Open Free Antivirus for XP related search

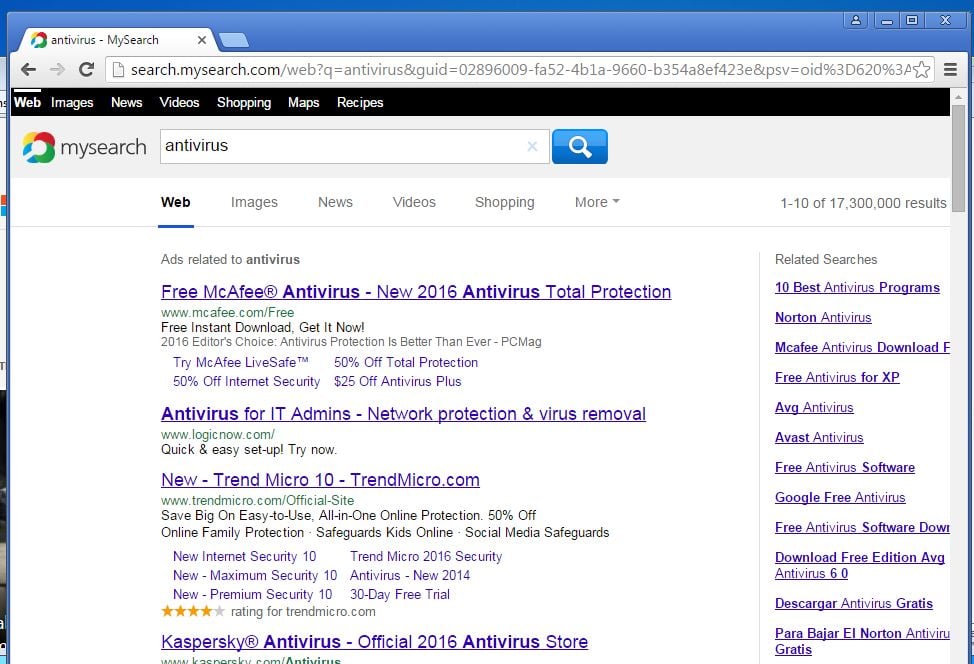pos(837,377)
